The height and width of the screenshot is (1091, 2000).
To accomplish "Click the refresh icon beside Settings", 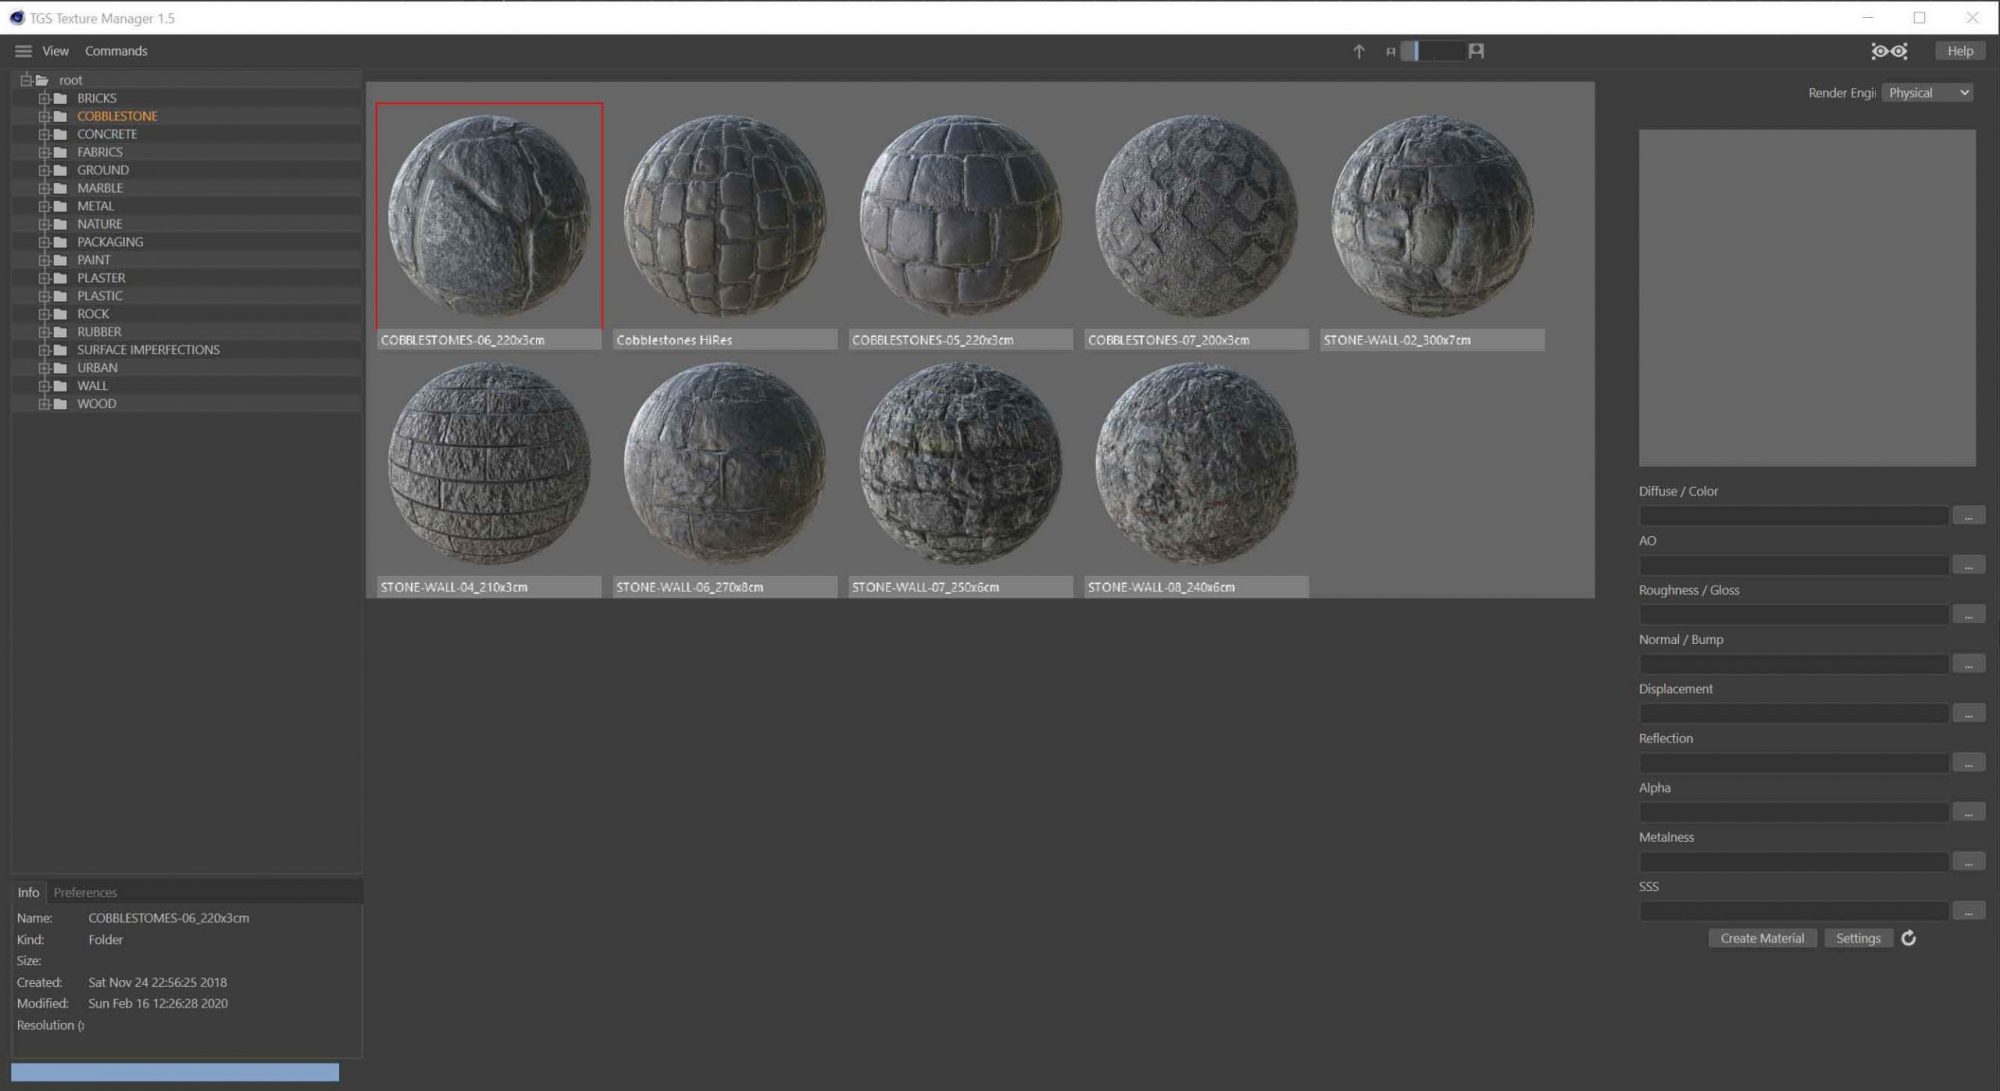I will (1909, 938).
